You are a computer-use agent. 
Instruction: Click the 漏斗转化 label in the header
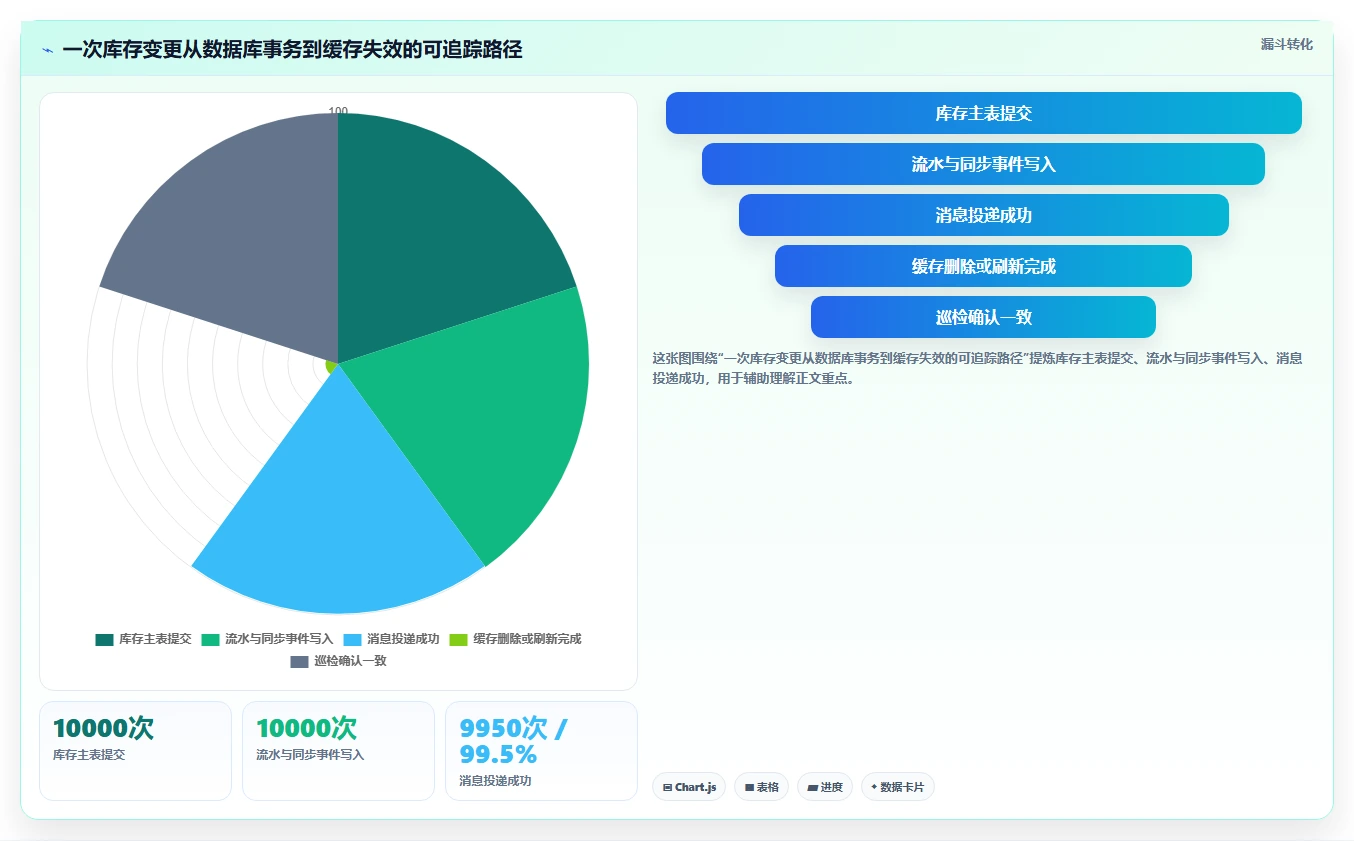1287,44
